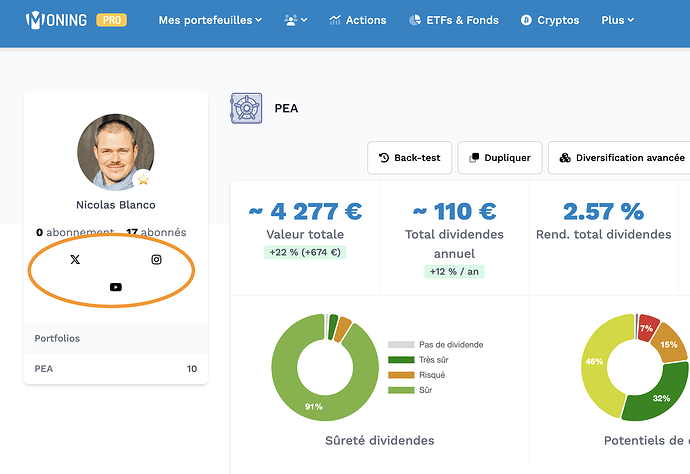Click the Back-test button
The width and height of the screenshot is (690, 474).
coord(411,158)
